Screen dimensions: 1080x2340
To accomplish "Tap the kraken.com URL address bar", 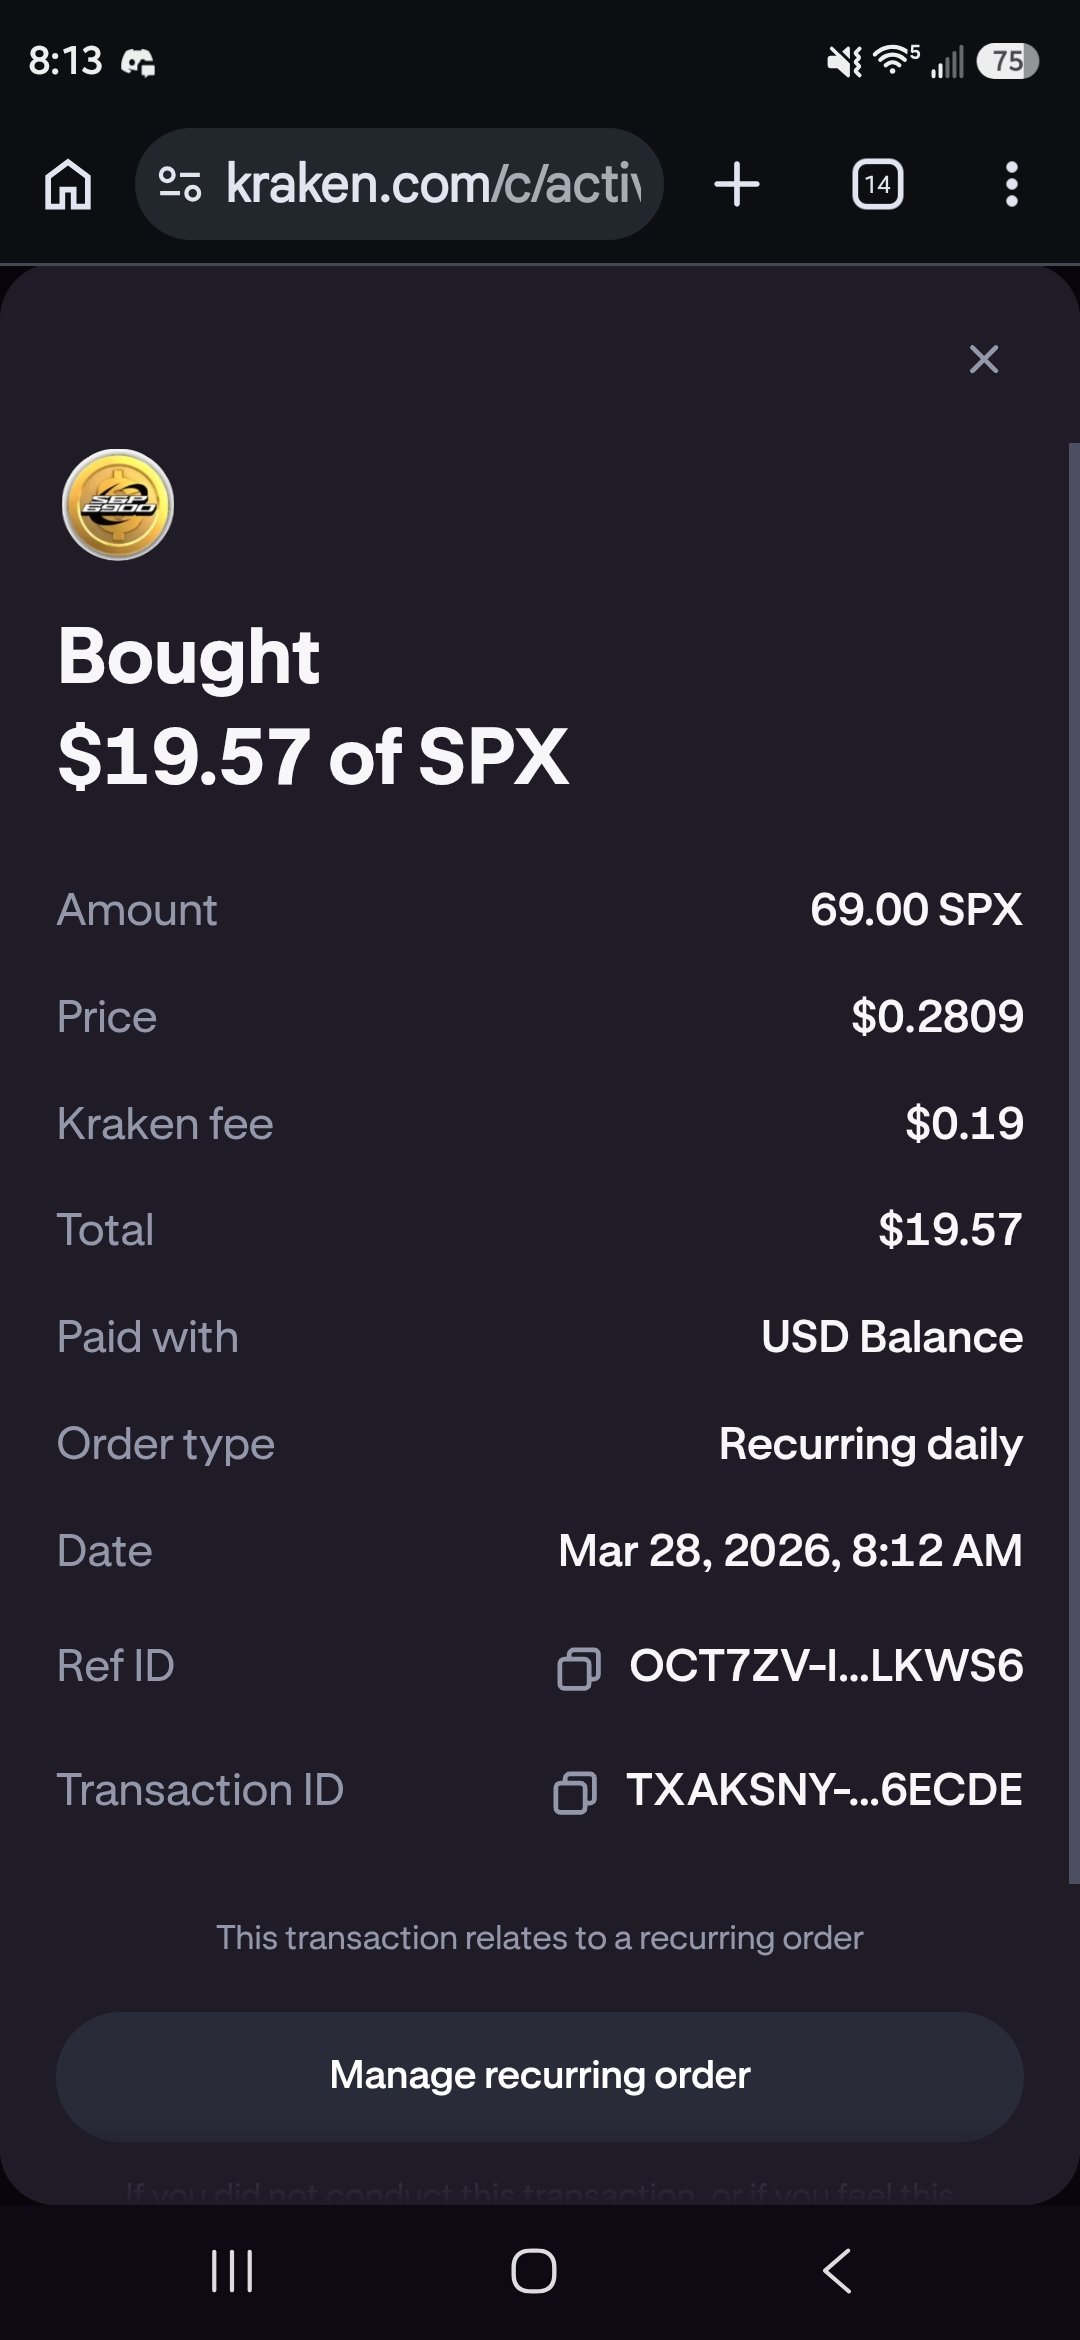I will pyautogui.click(x=432, y=184).
